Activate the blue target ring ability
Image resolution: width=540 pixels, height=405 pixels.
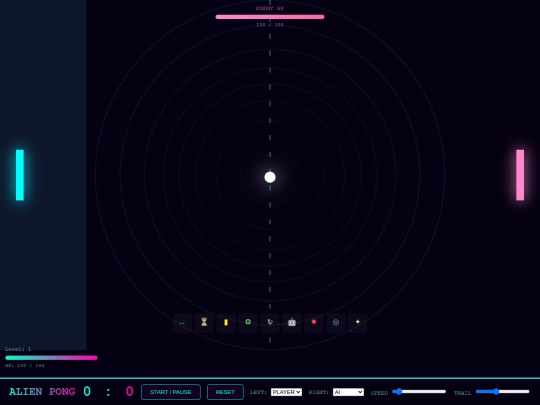click(336, 323)
